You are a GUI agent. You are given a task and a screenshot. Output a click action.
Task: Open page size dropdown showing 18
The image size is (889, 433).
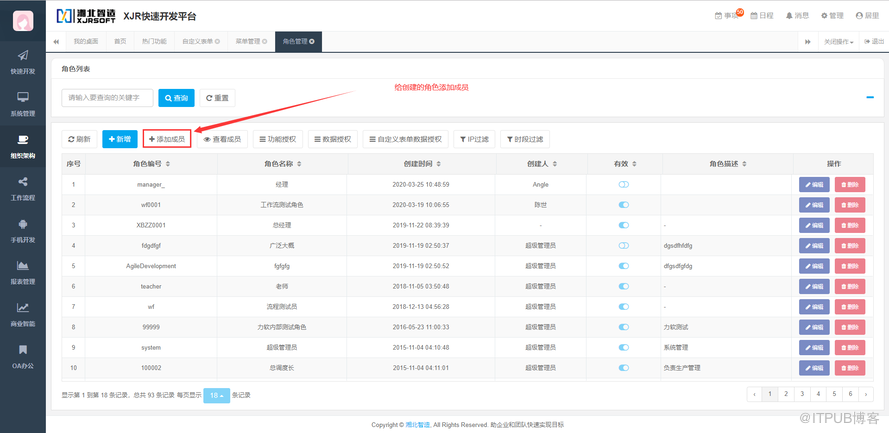(x=216, y=395)
